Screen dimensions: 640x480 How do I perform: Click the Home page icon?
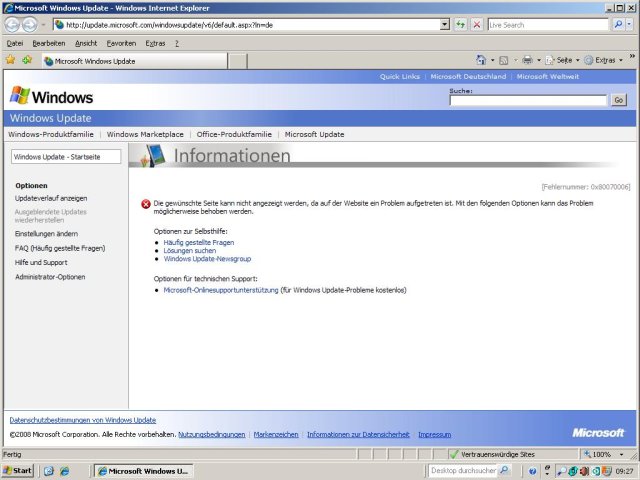click(x=481, y=60)
